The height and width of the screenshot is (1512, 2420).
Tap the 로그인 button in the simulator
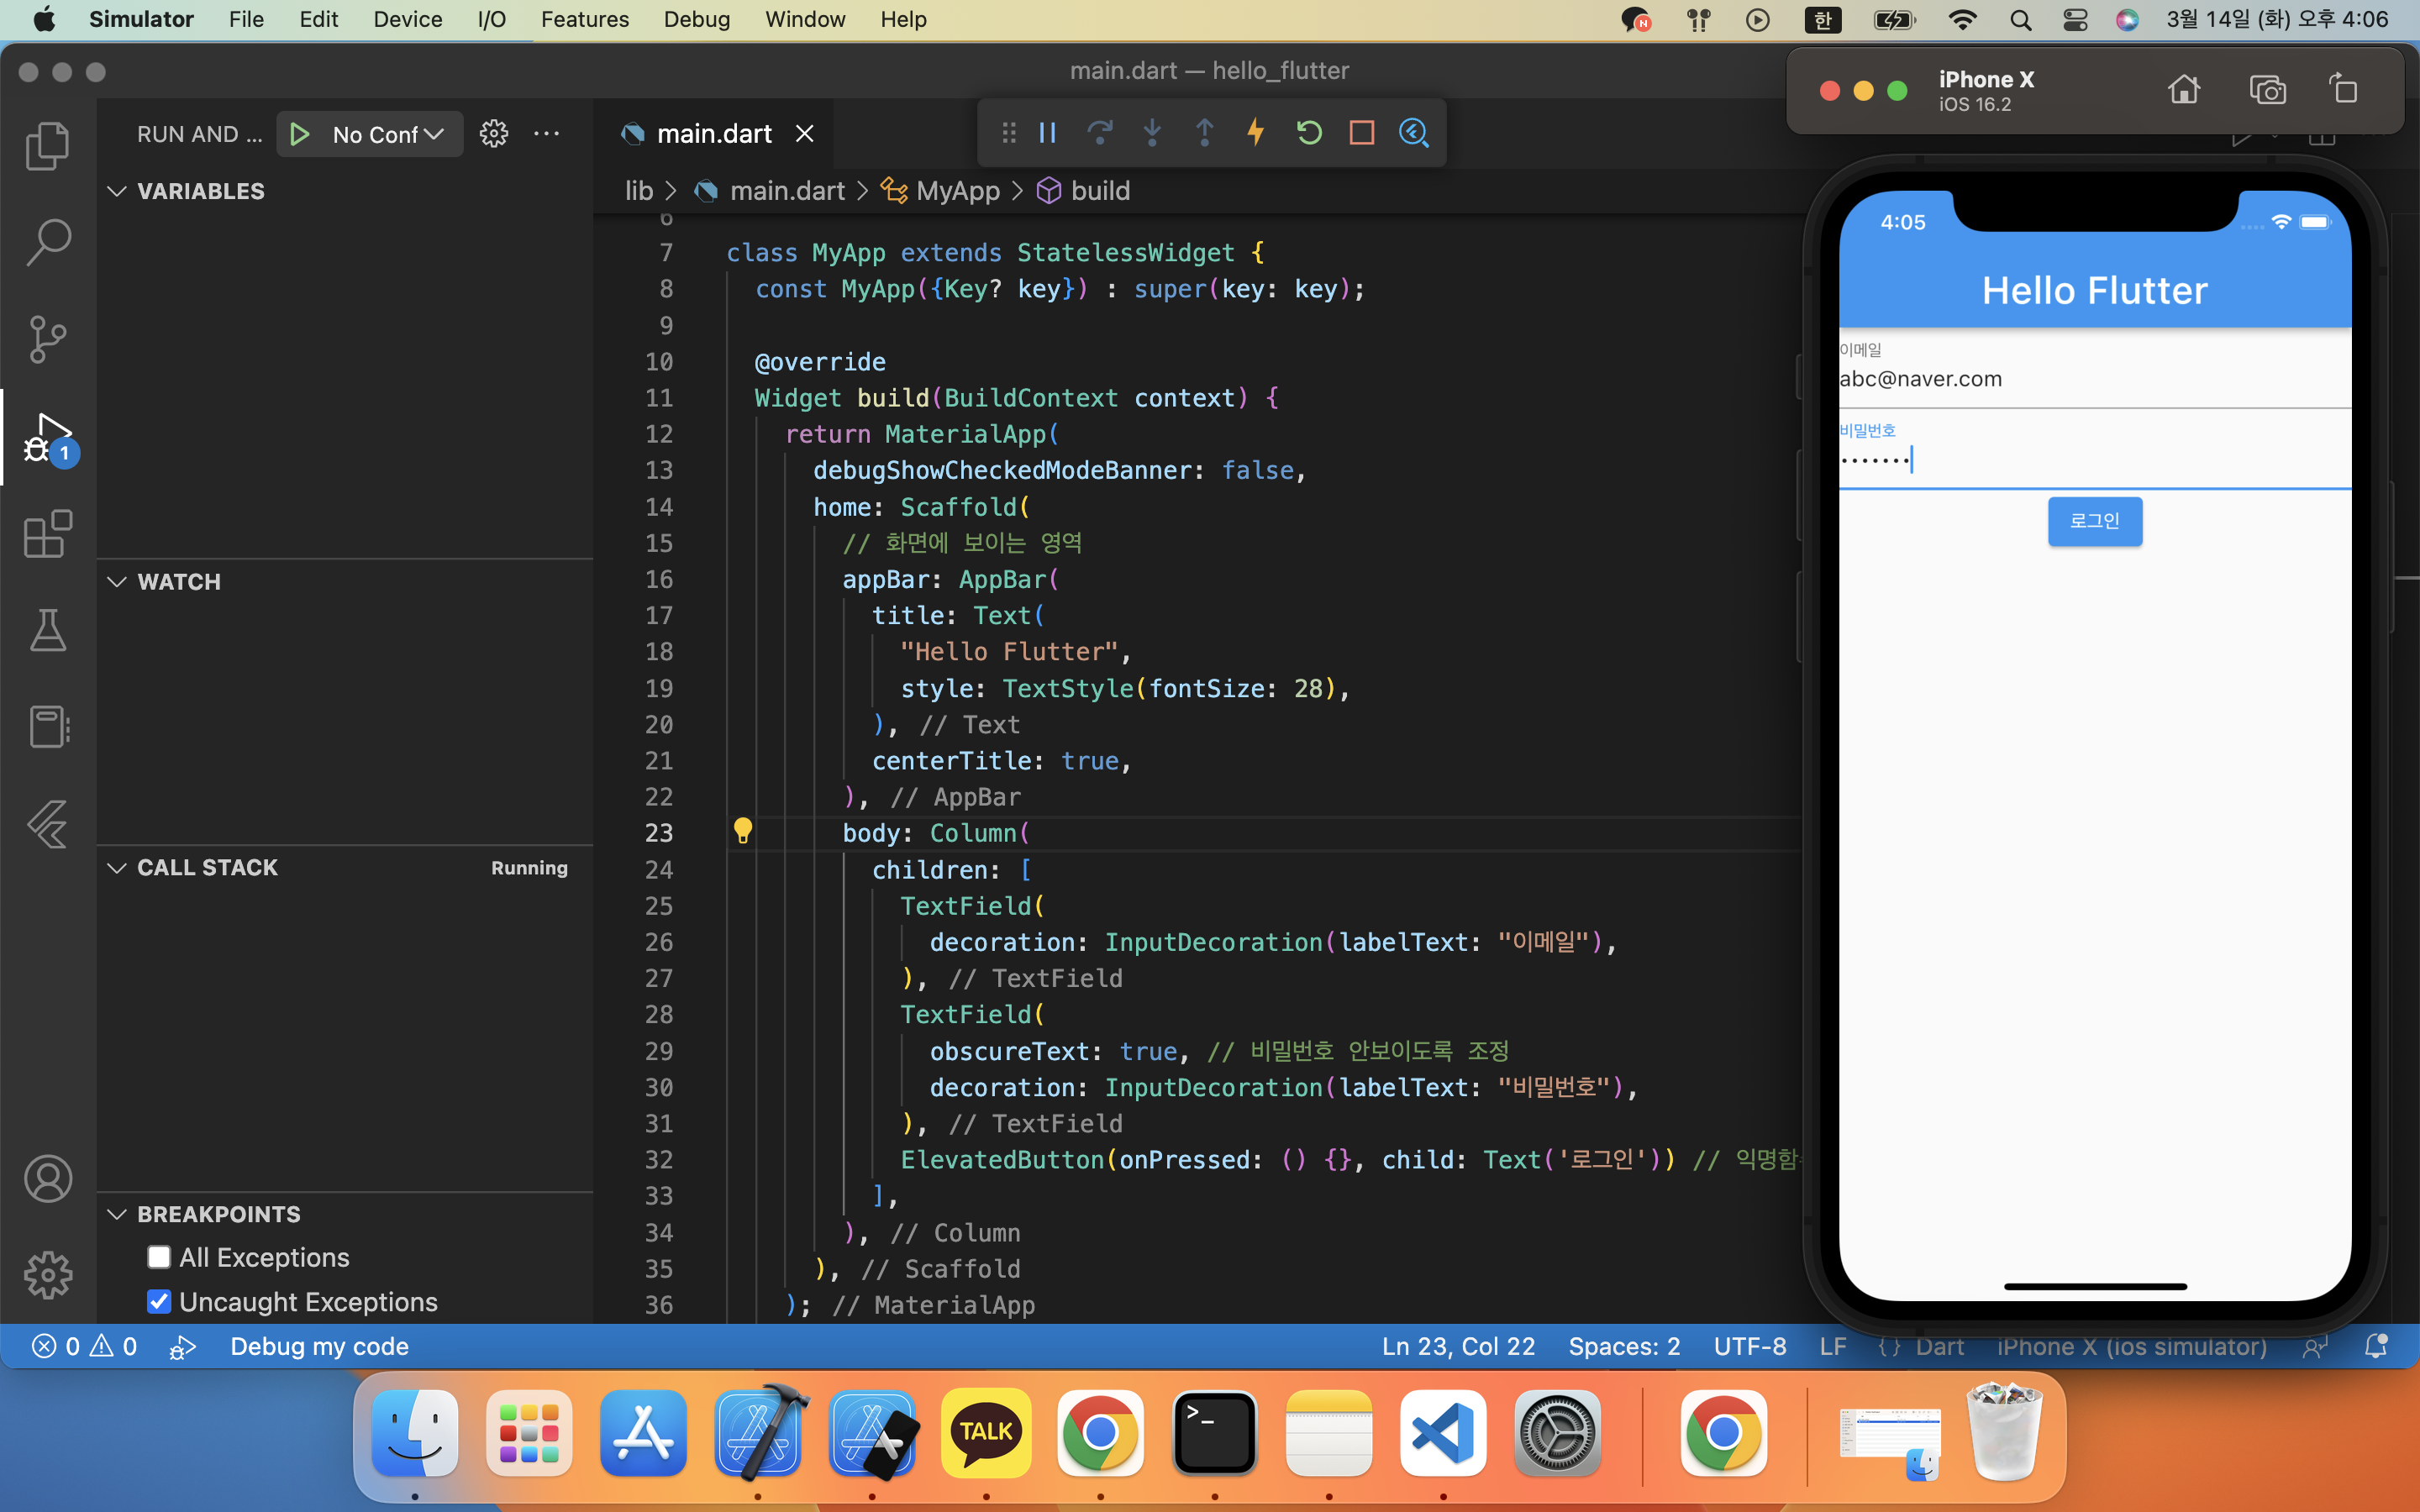2094,521
